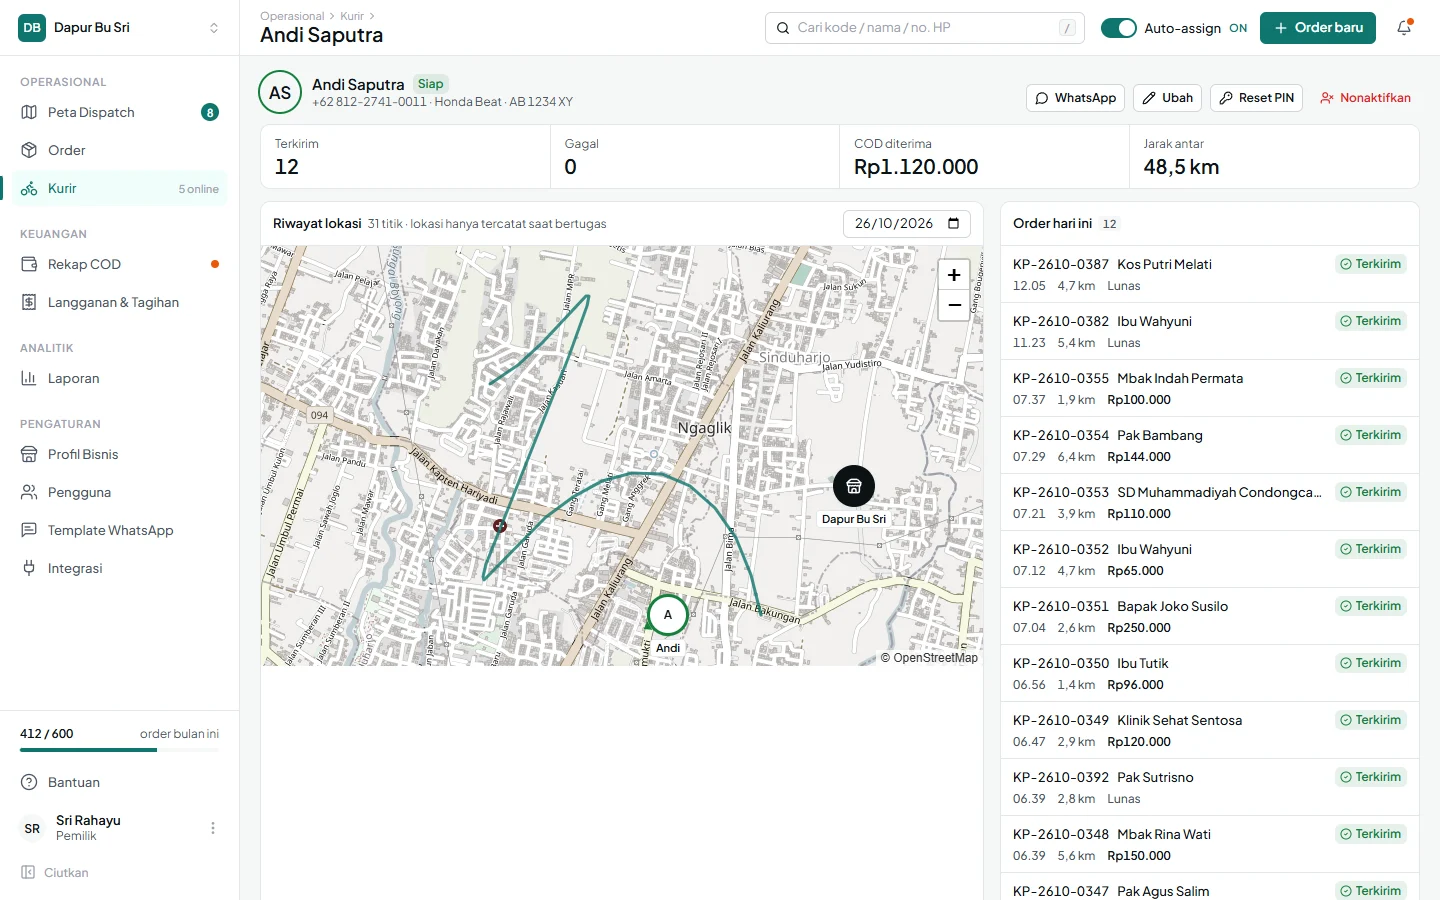The height and width of the screenshot is (900, 1440).
Task: Open order KP-2610-0351 Bapak Joko Susilo
Action: point(1210,616)
